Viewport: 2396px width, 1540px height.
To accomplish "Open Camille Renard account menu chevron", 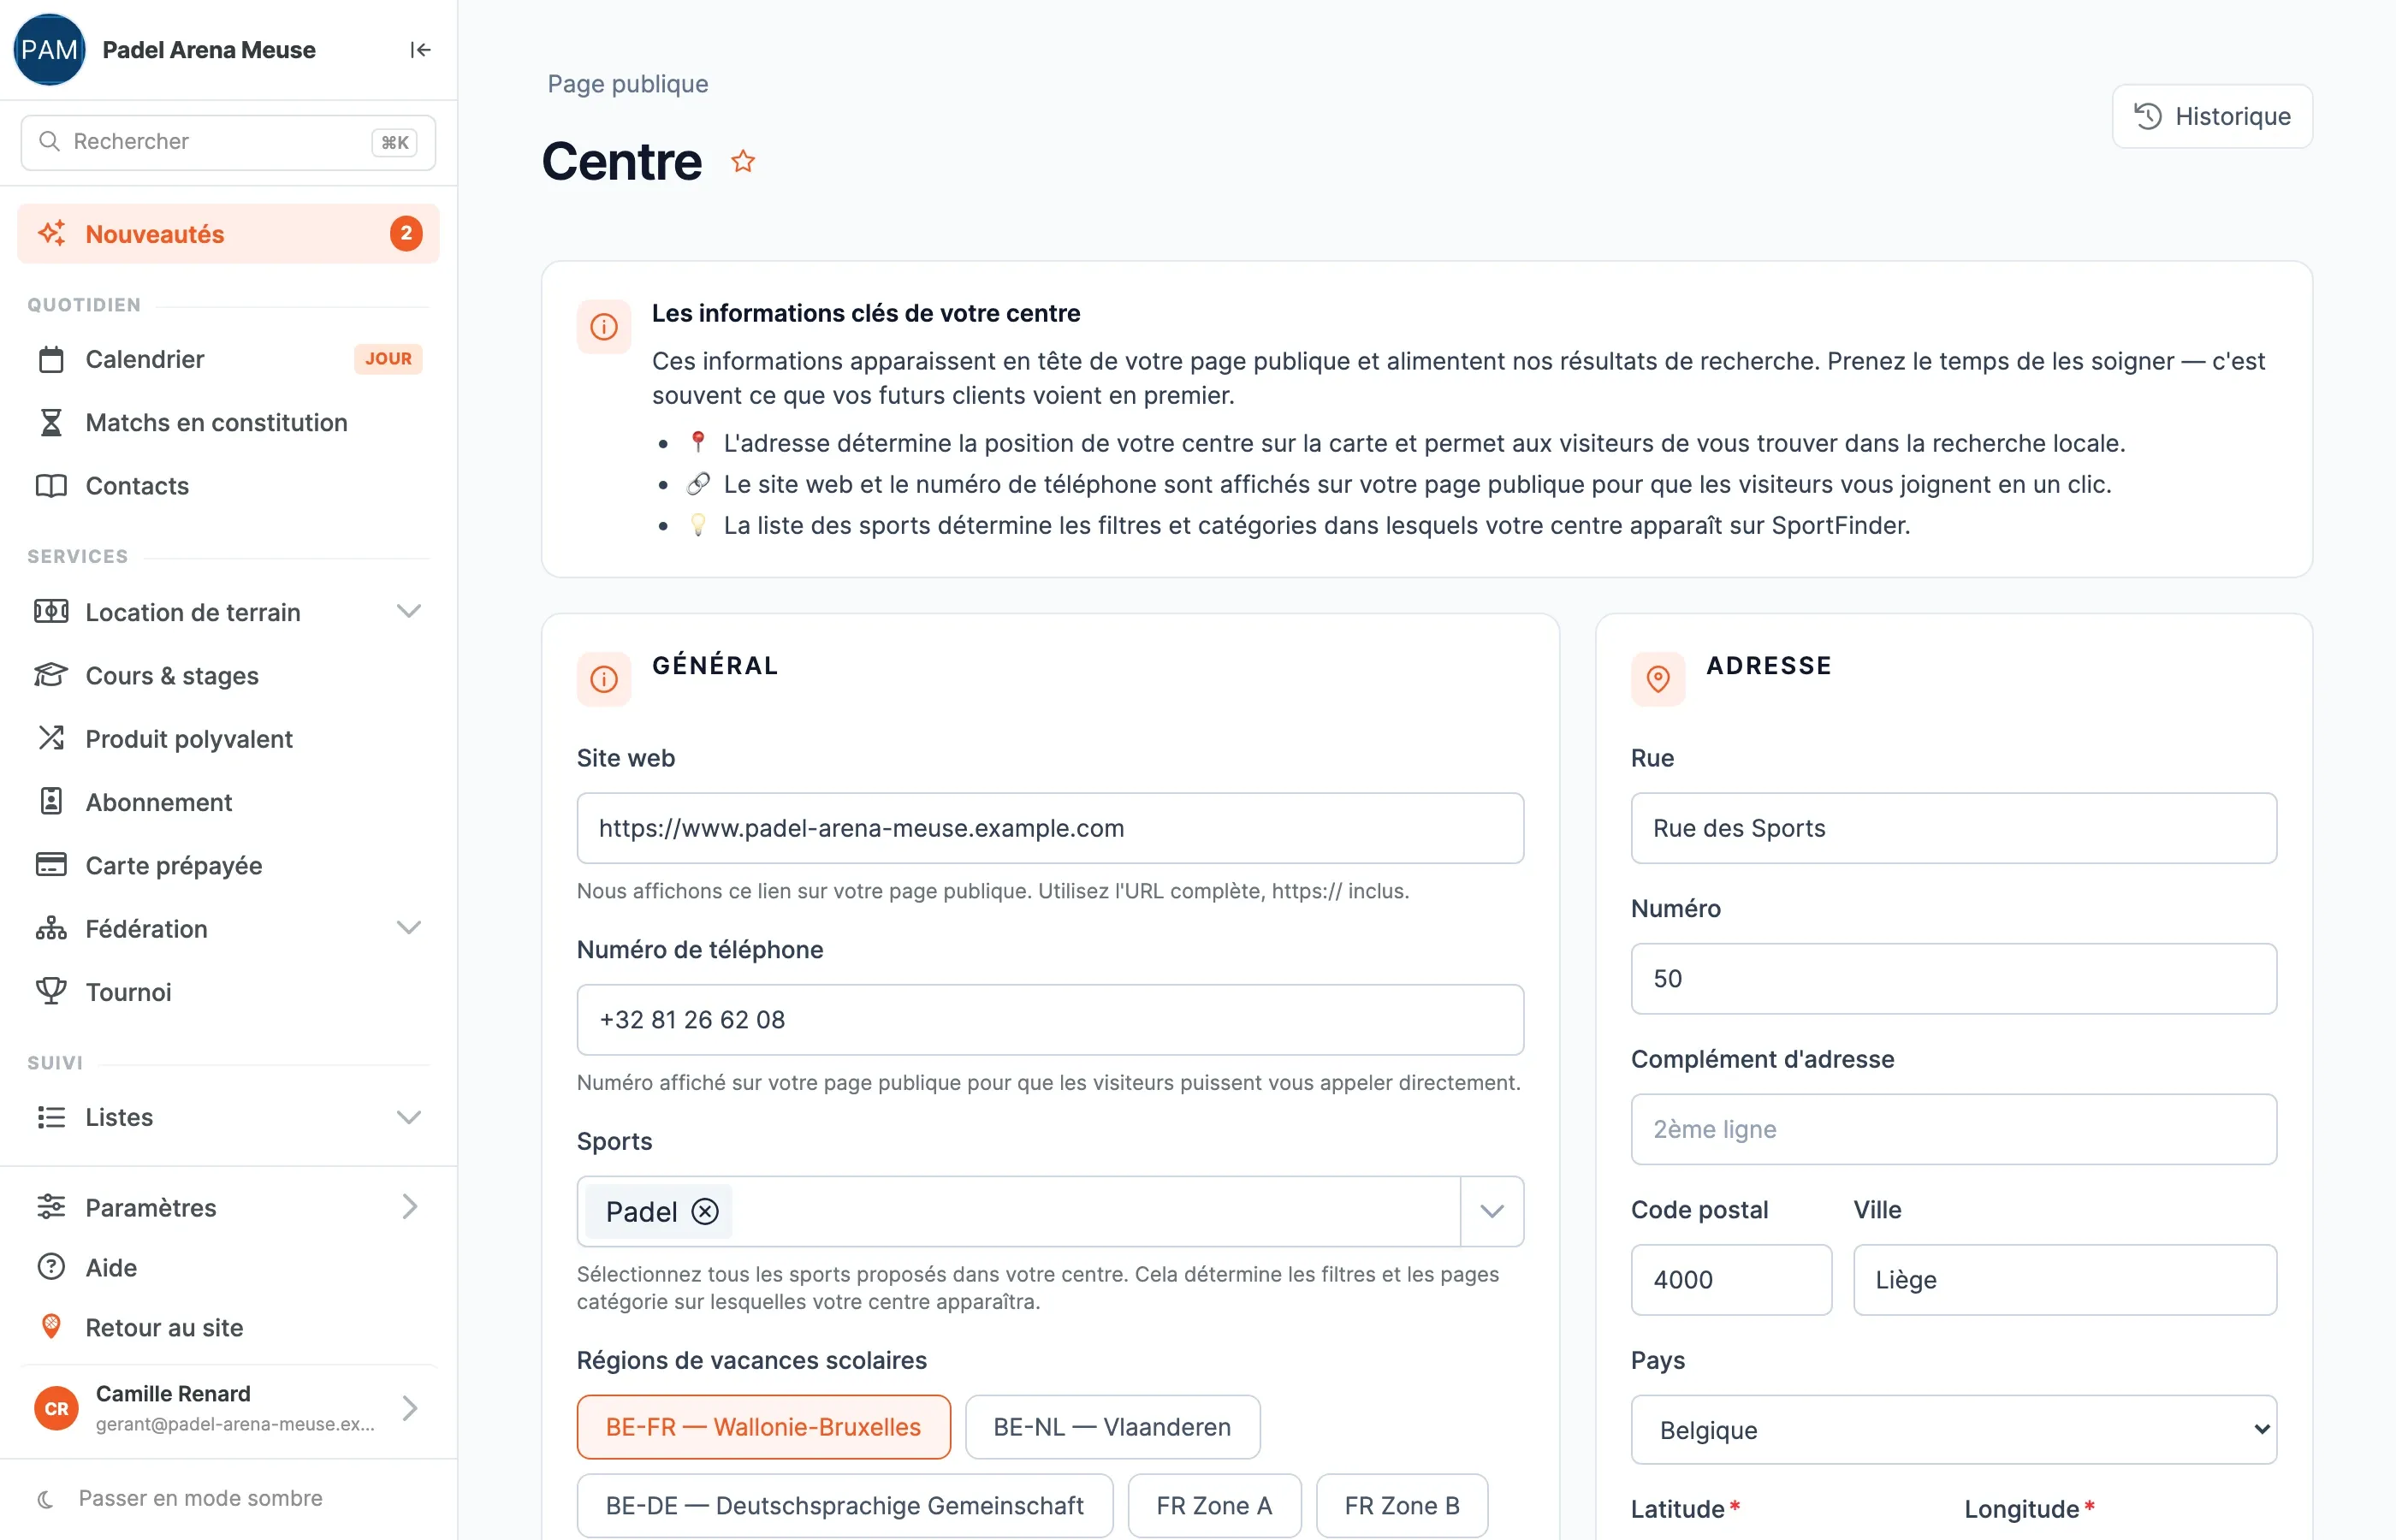I will (408, 1408).
